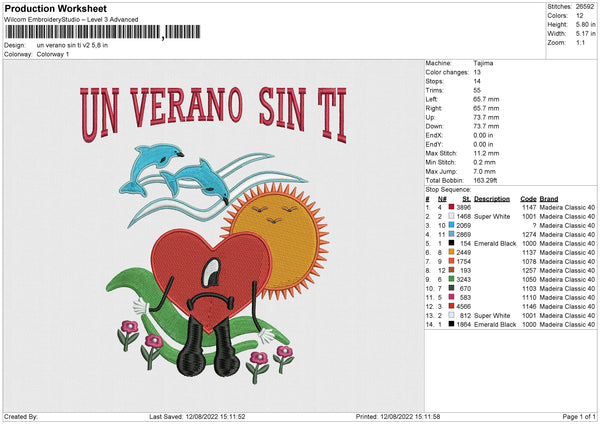
Task: Click the 'Printed: 12/08/2022 15:11:58' text
Action: 398,416
